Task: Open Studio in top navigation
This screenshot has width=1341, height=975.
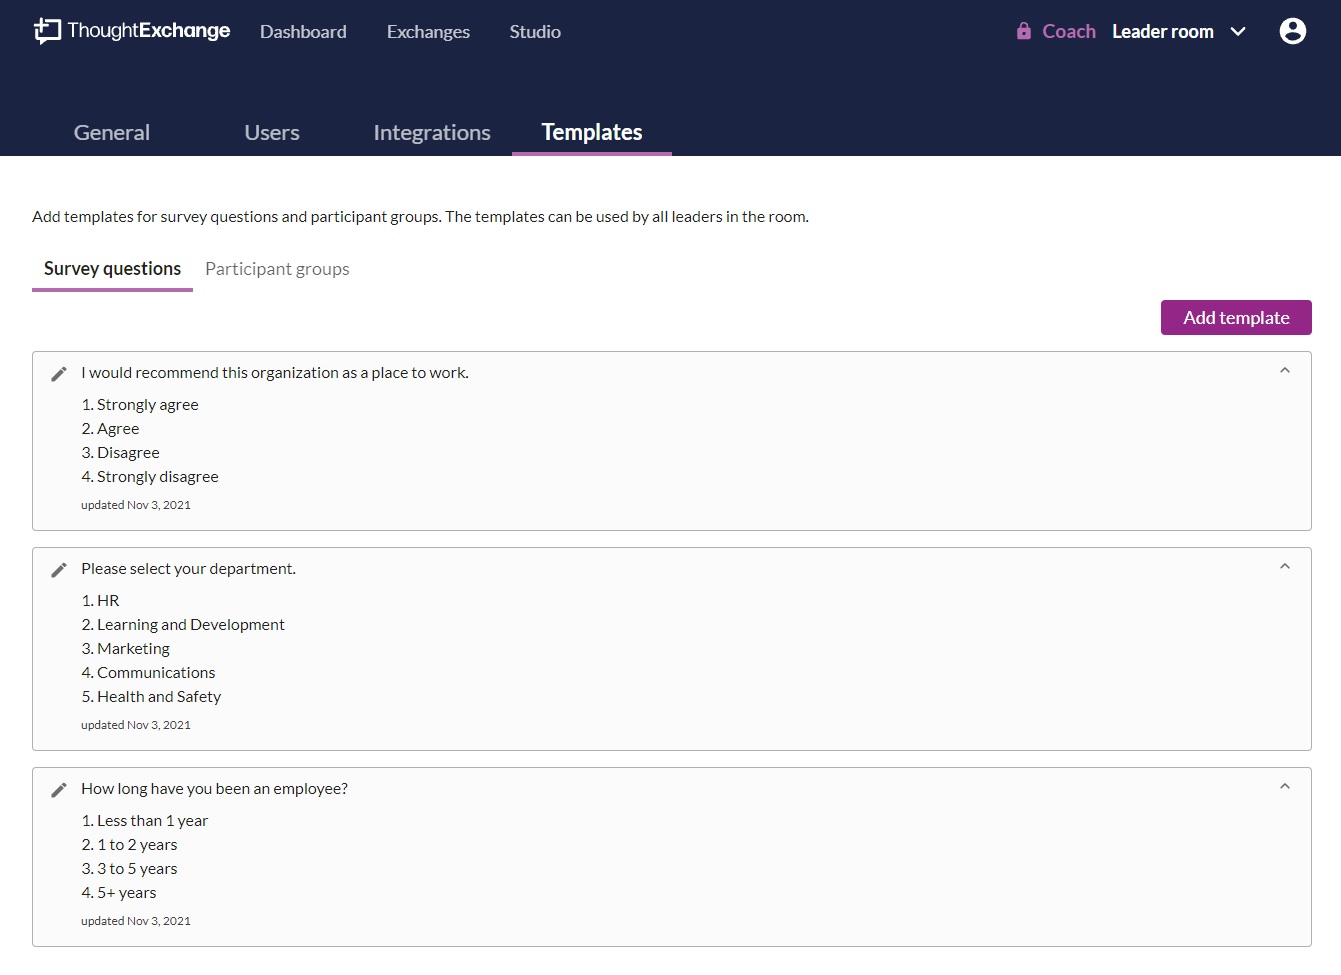Action: click(x=535, y=32)
